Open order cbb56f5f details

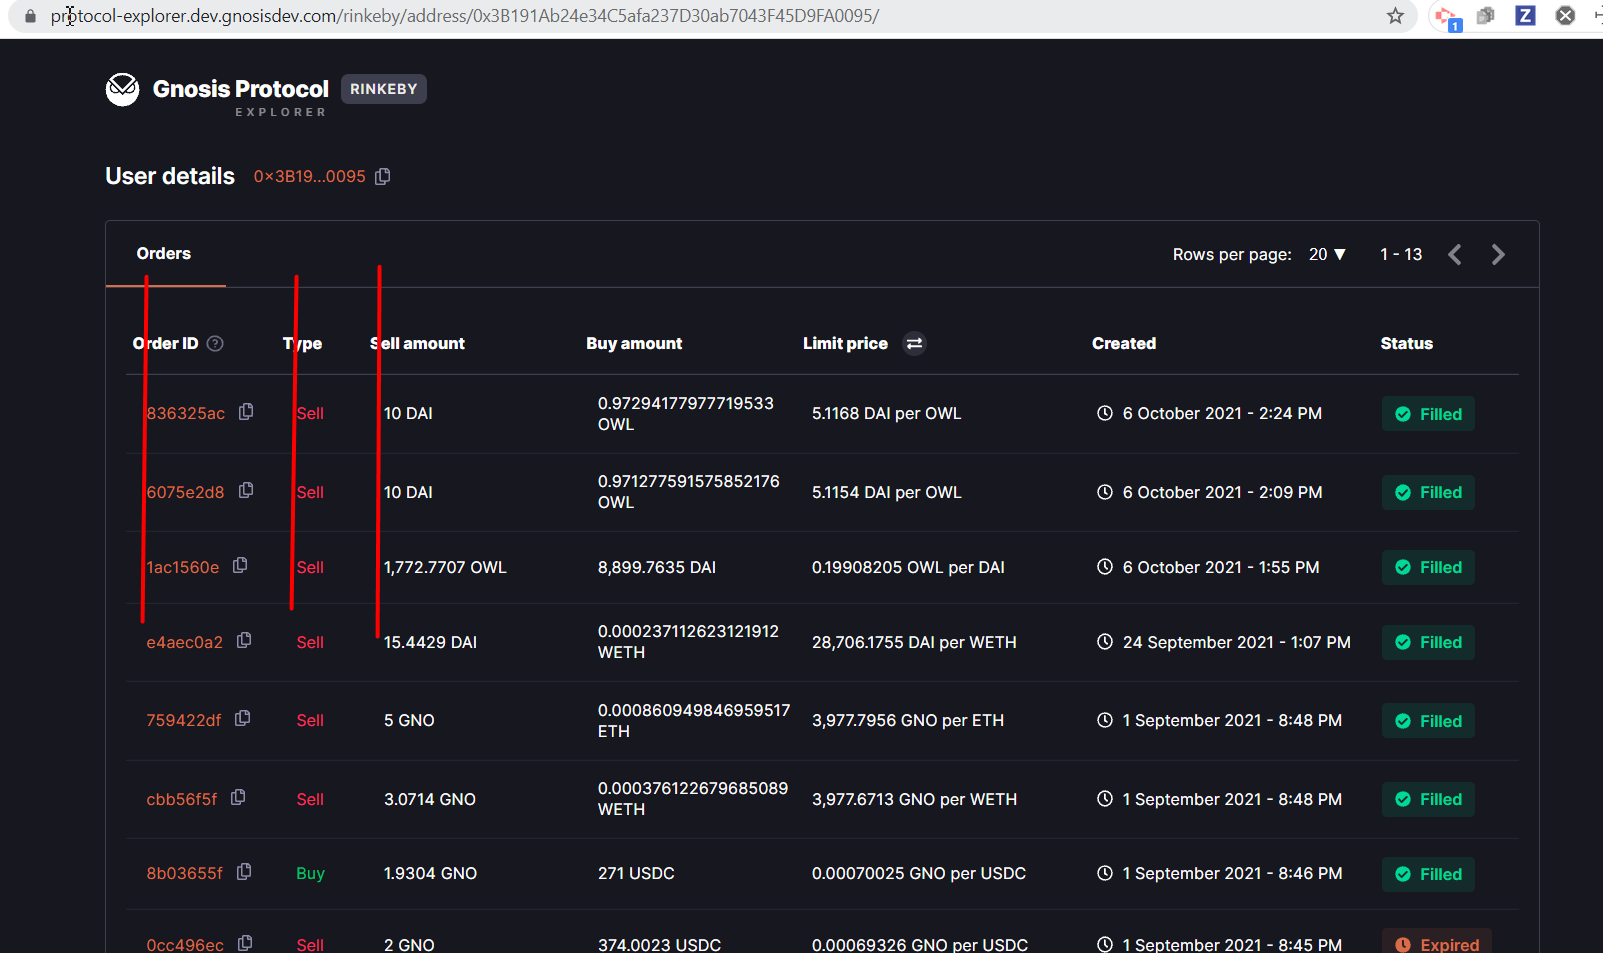click(x=182, y=799)
